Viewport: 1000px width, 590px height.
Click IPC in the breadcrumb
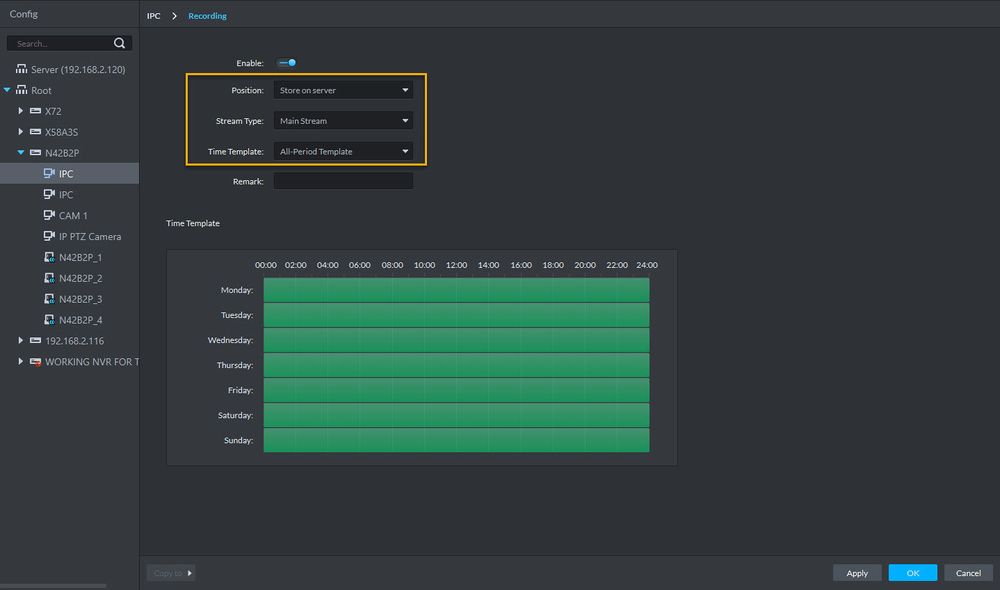(153, 16)
